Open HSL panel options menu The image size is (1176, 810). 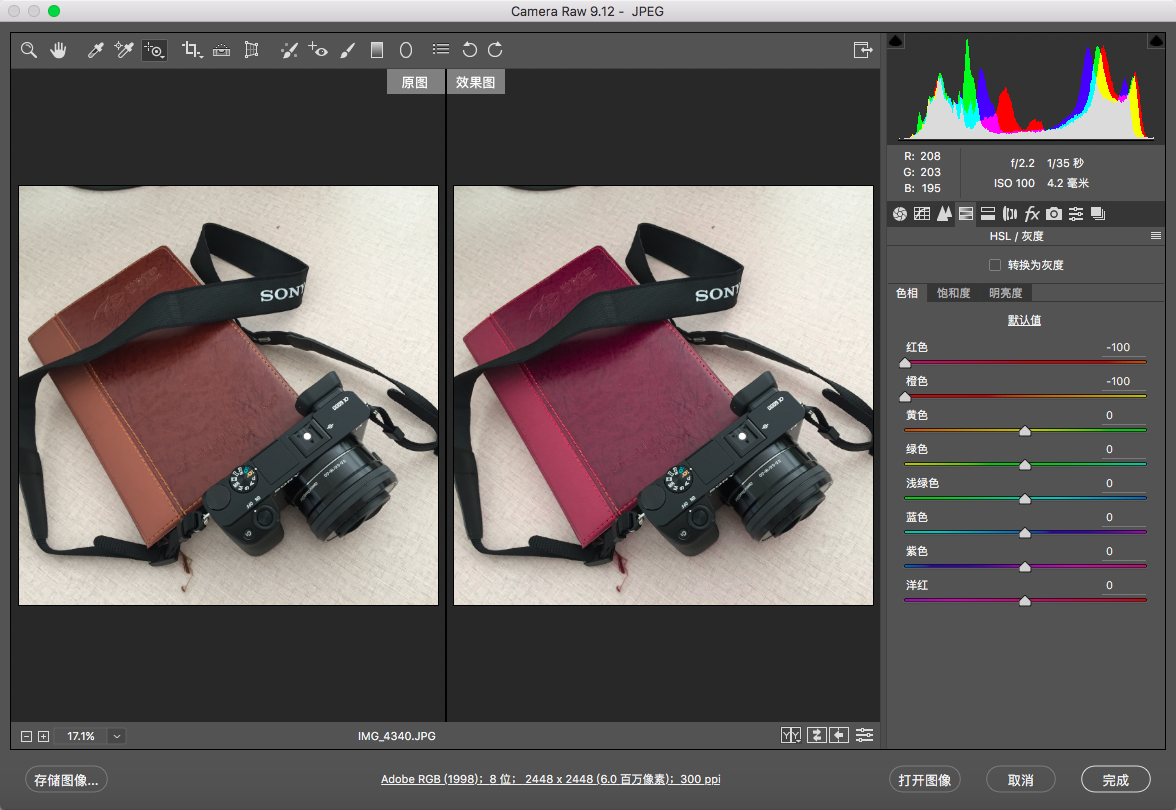coord(1156,236)
